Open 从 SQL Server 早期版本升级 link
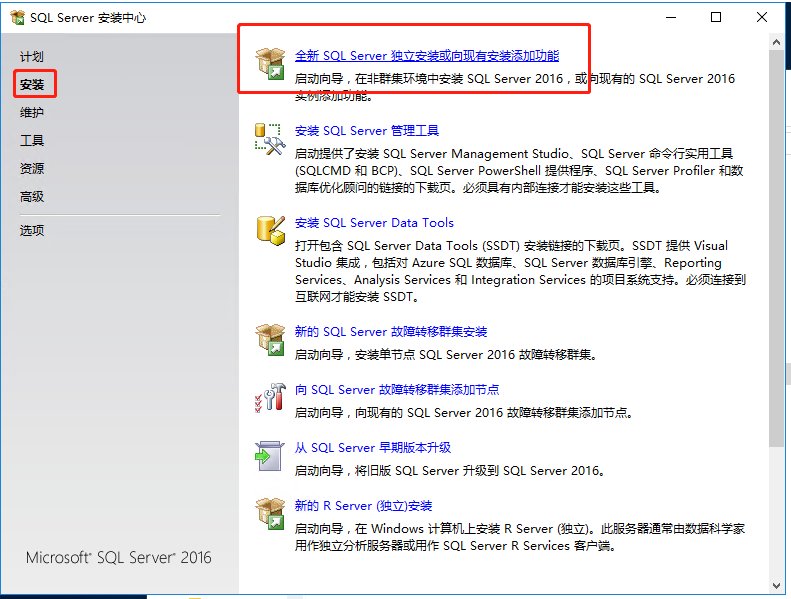The width and height of the screenshot is (791, 599). 373,448
